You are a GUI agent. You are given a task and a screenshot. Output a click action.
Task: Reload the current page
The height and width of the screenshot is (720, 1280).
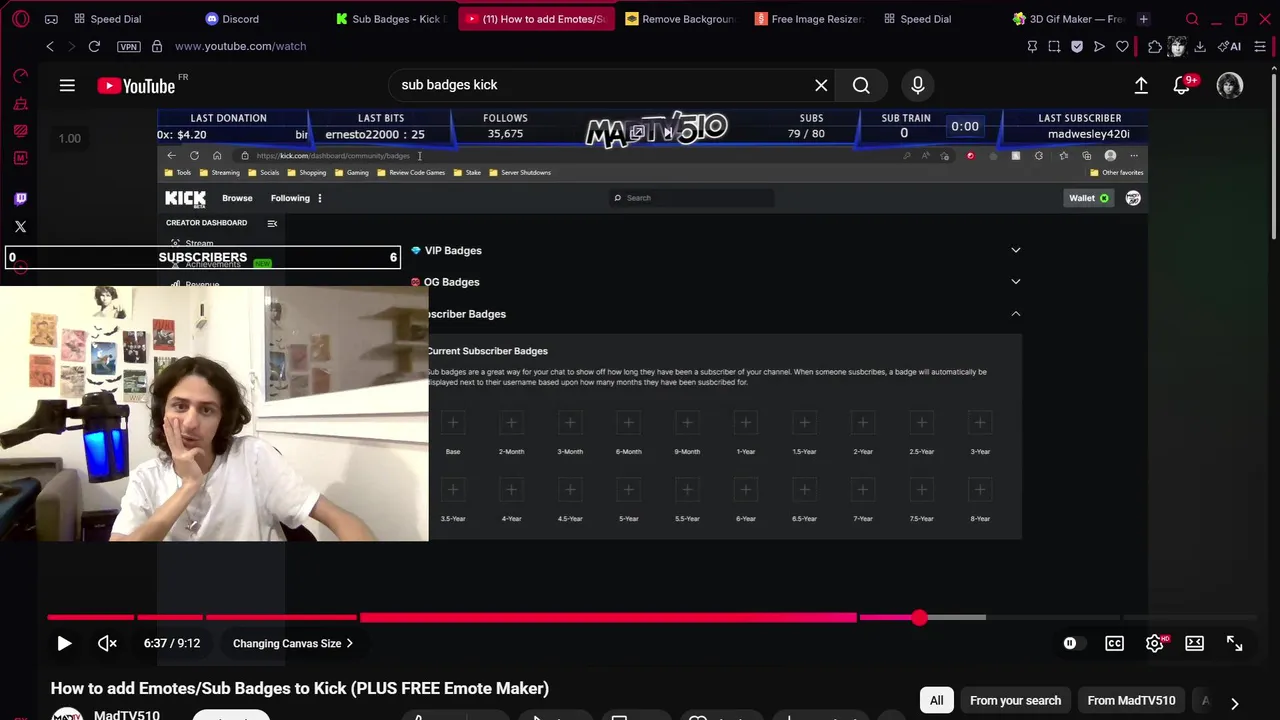[x=94, y=46]
